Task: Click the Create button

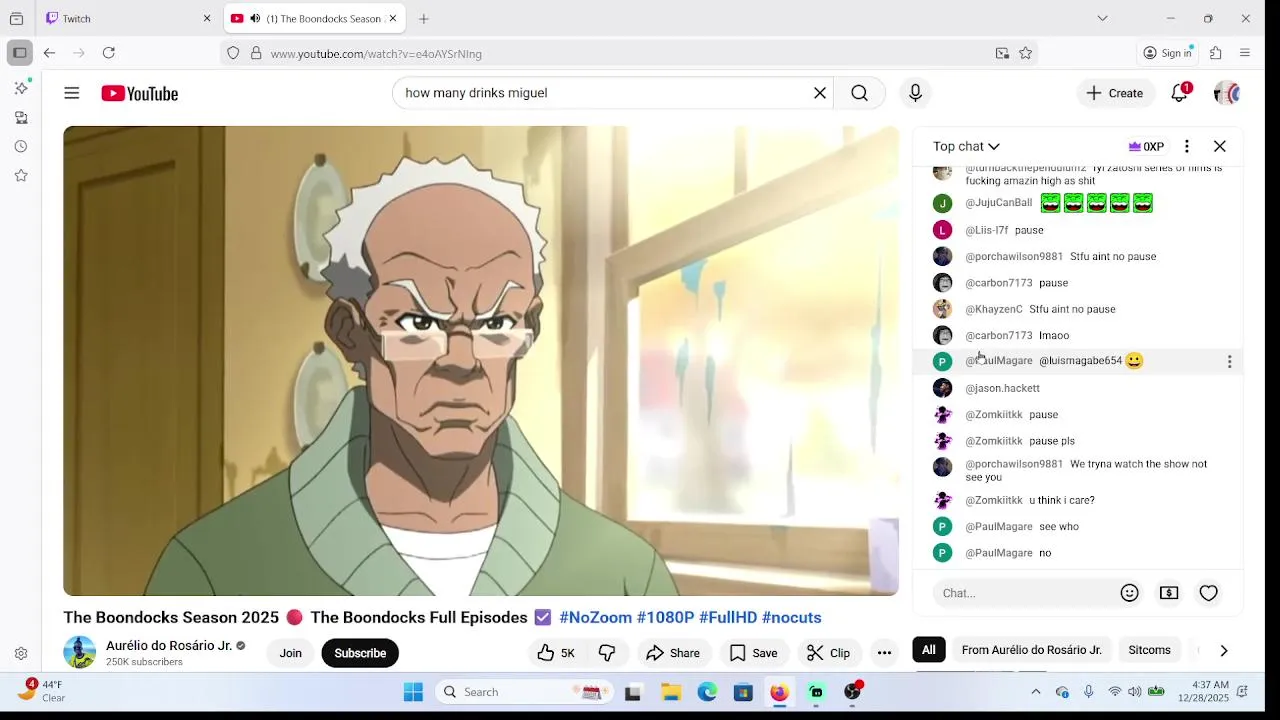Action: [1114, 93]
